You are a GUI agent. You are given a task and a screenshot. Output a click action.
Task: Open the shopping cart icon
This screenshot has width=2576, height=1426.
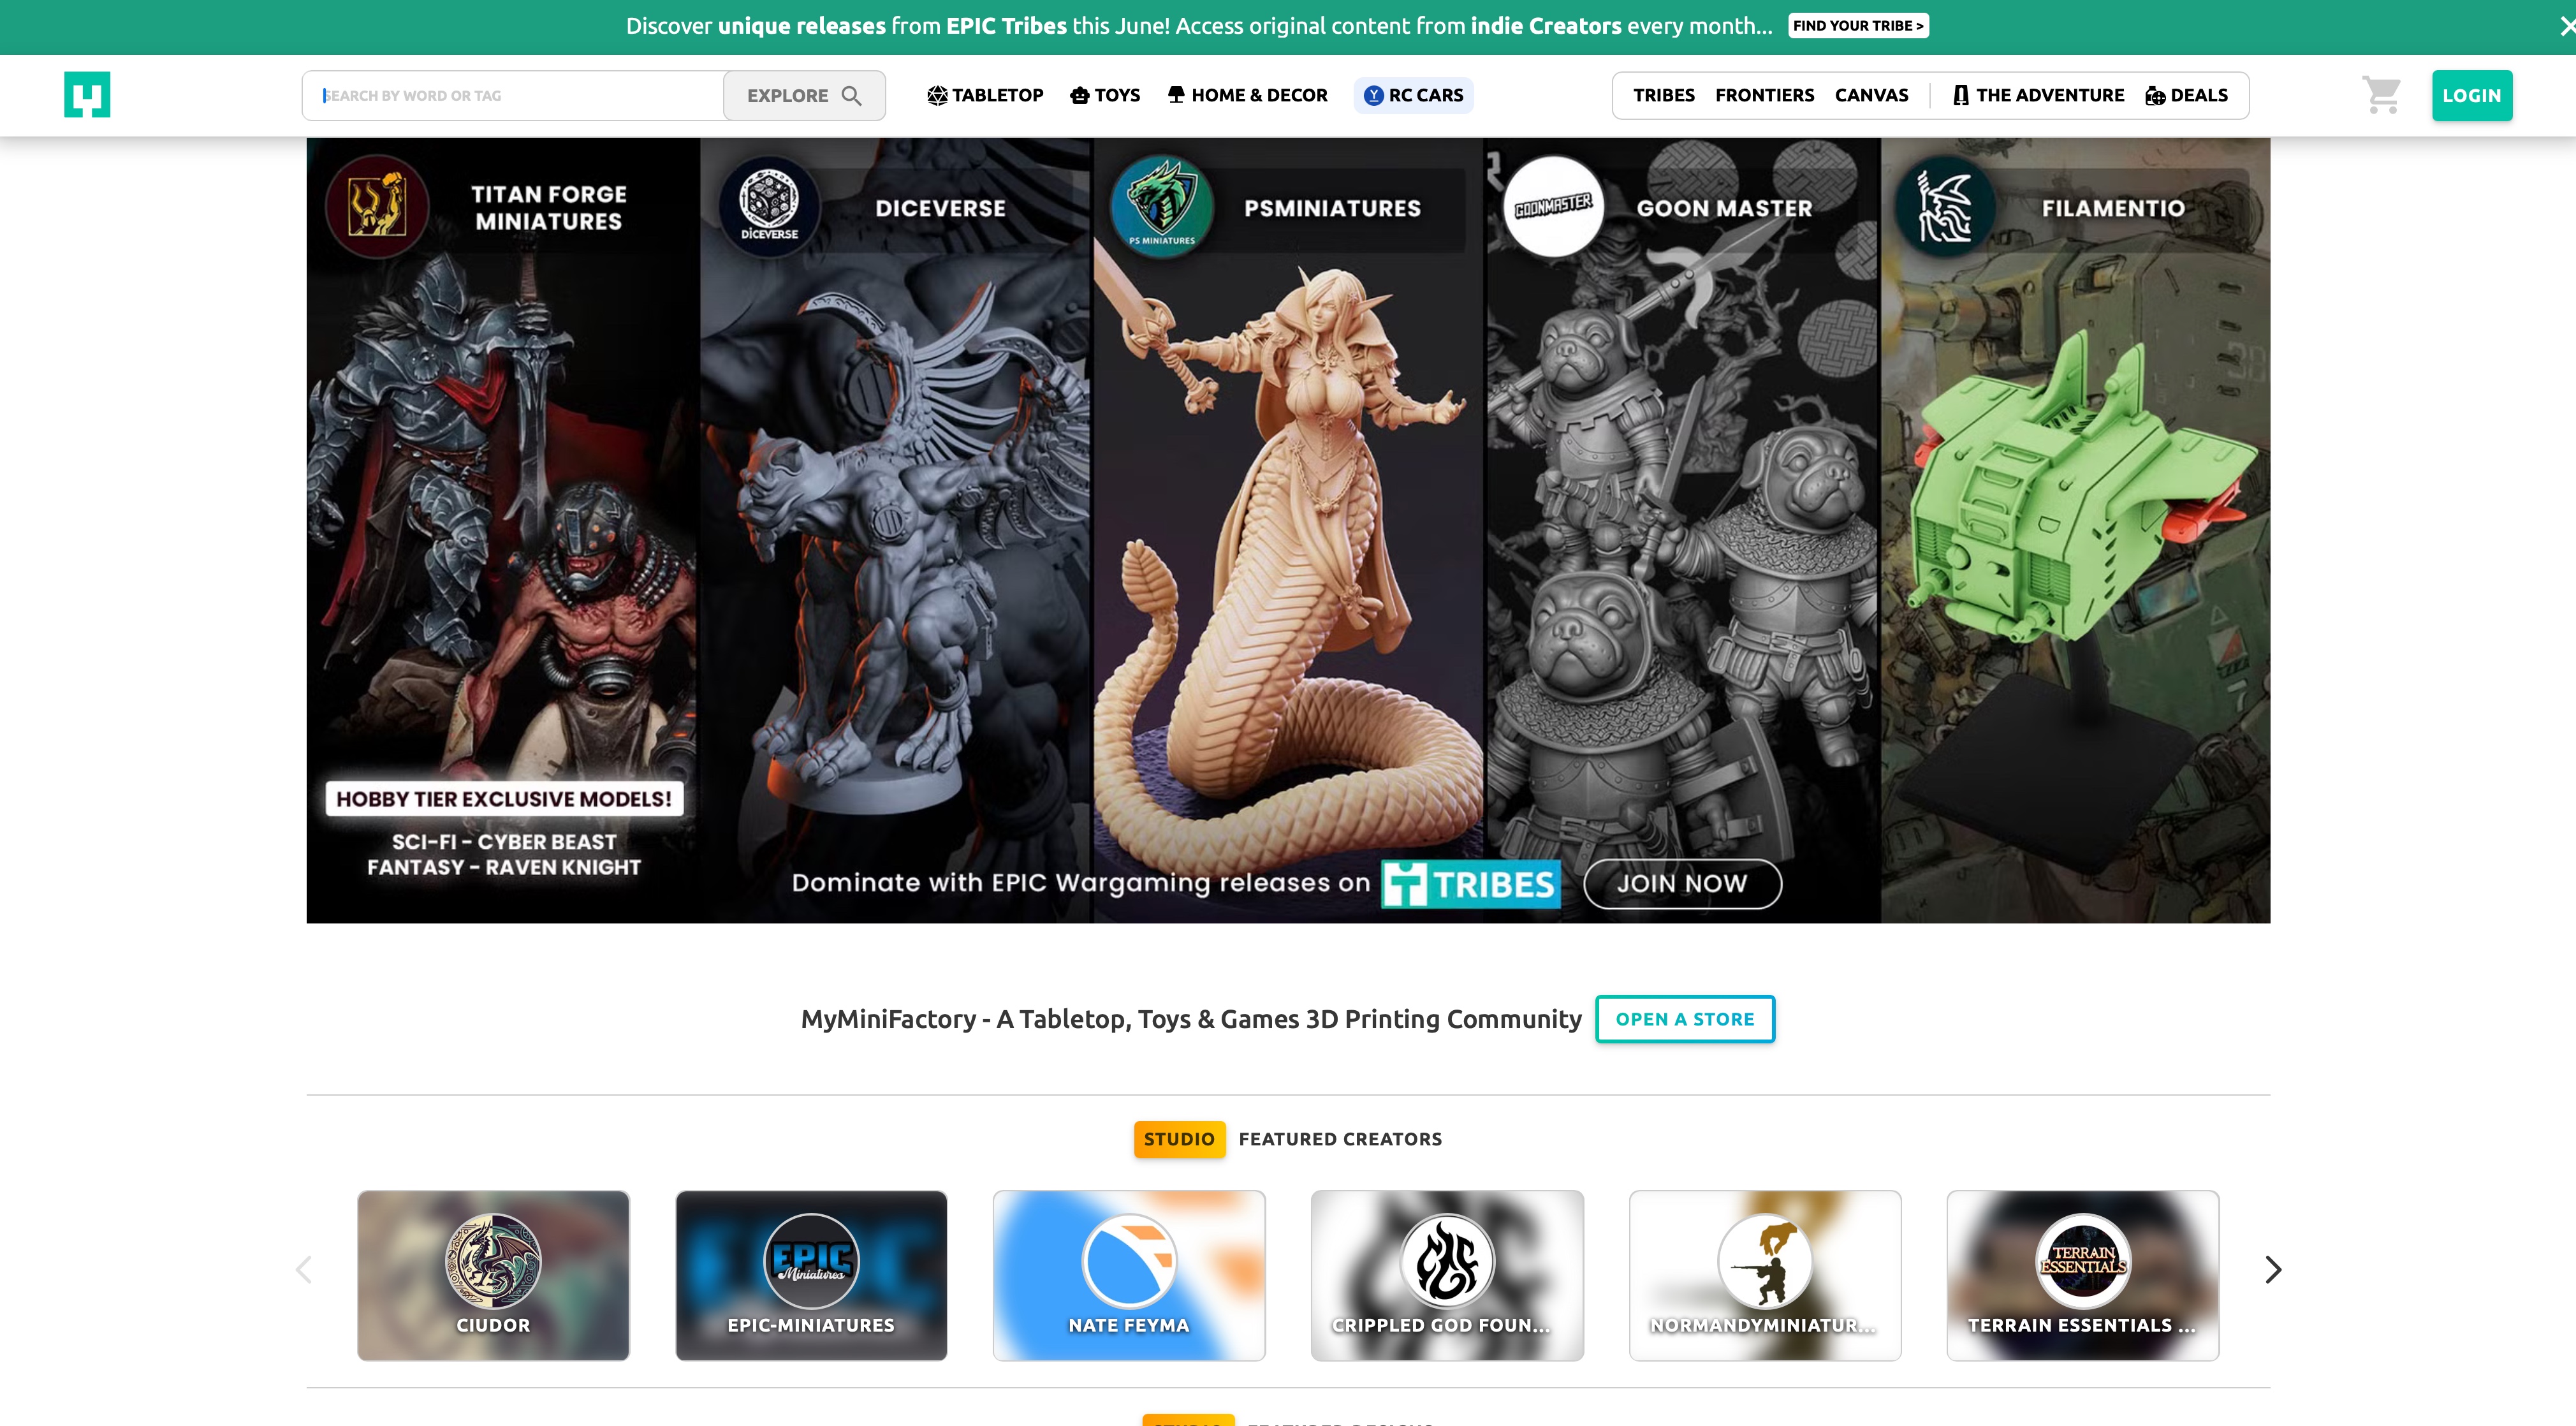[2381, 95]
